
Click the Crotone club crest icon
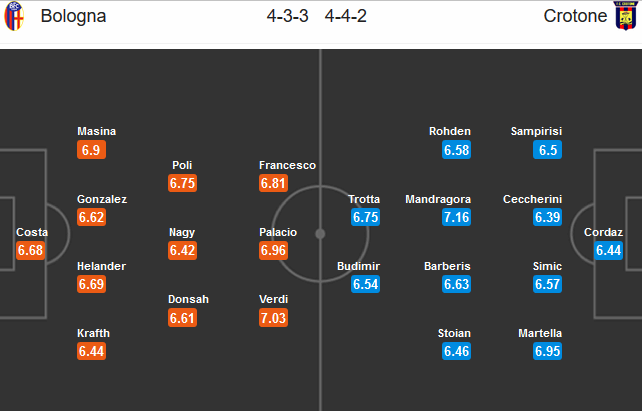(x=626, y=16)
